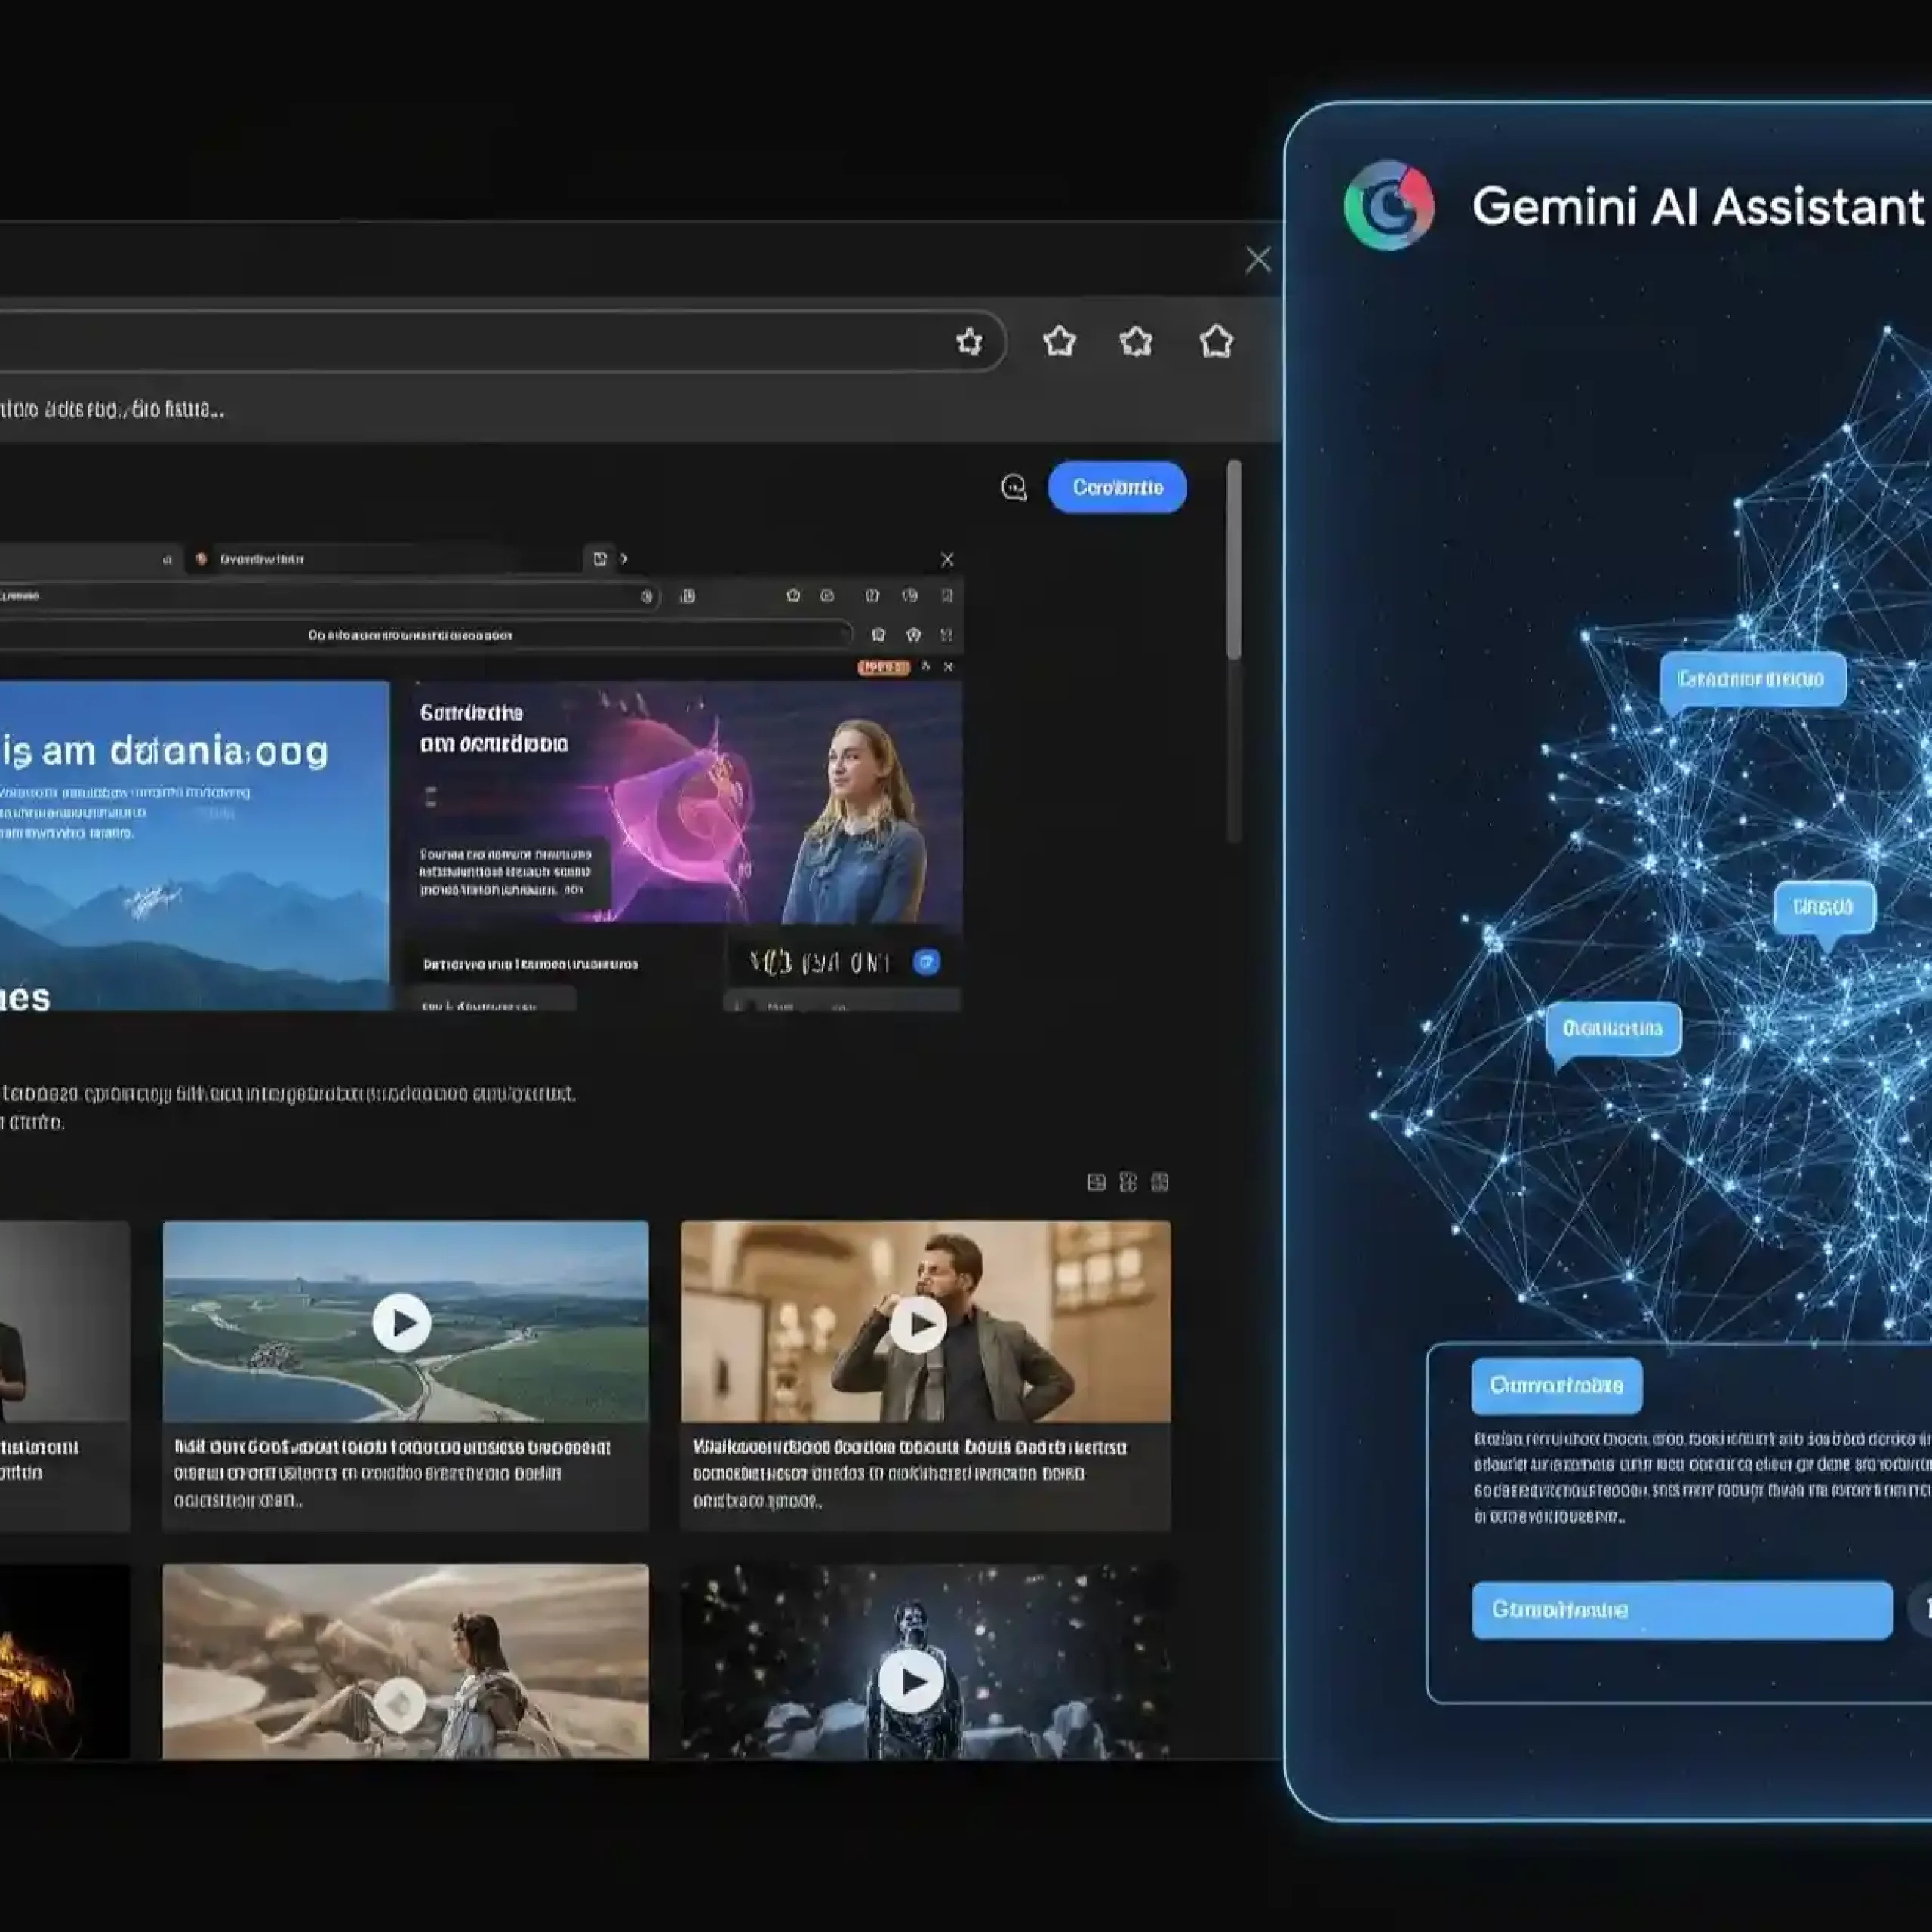The image size is (1932, 1932).
Task: Focus the embedded browser's upper address field
Action: click(x=328, y=596)
